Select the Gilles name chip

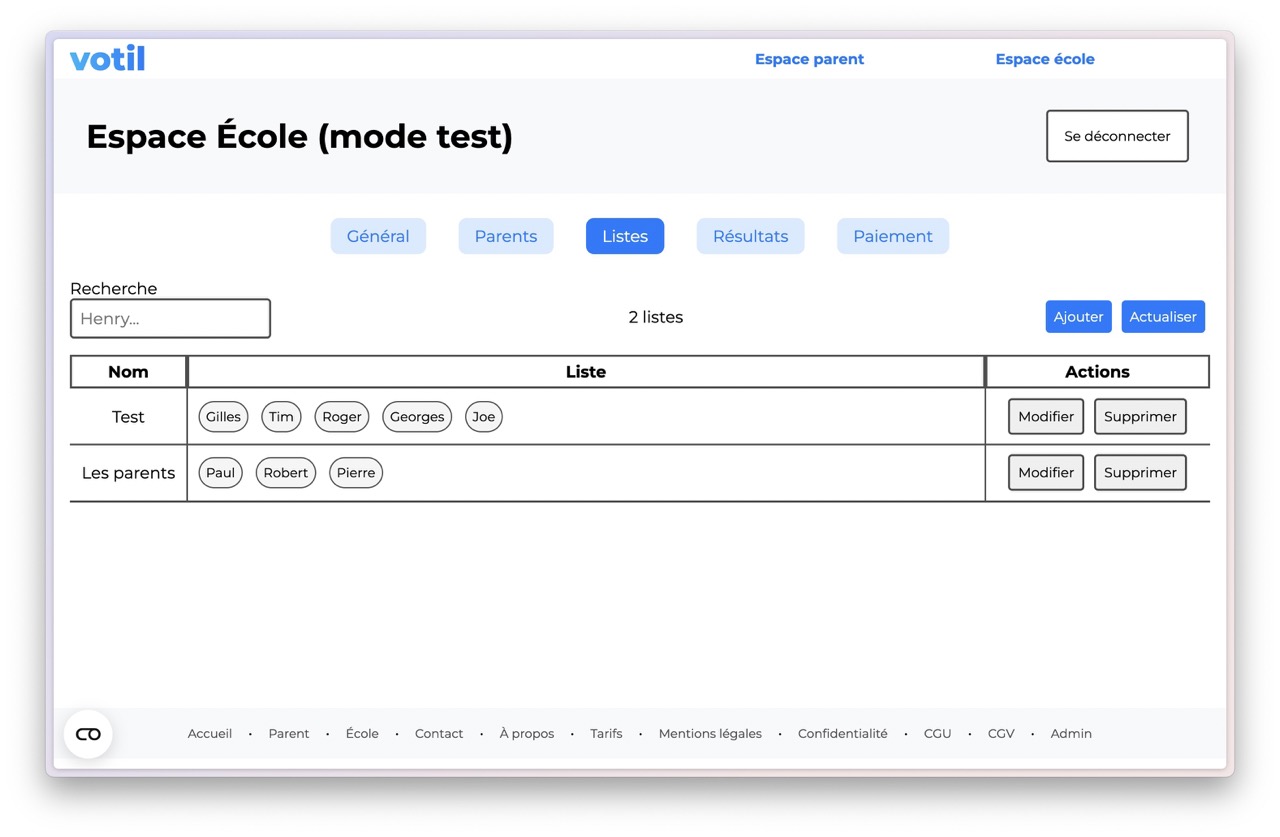click(223, 416)
